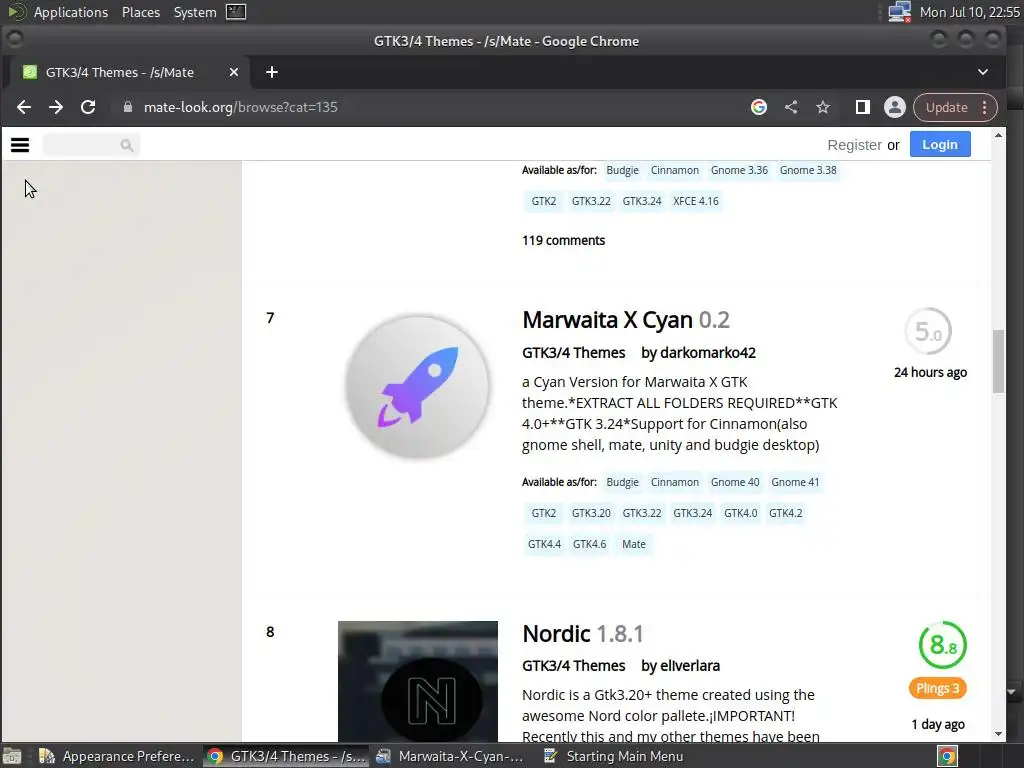This screenshot has height=768, width=1024.
Task: Show desktop via bottom-left panel icon
Action: tap(12, 756)
